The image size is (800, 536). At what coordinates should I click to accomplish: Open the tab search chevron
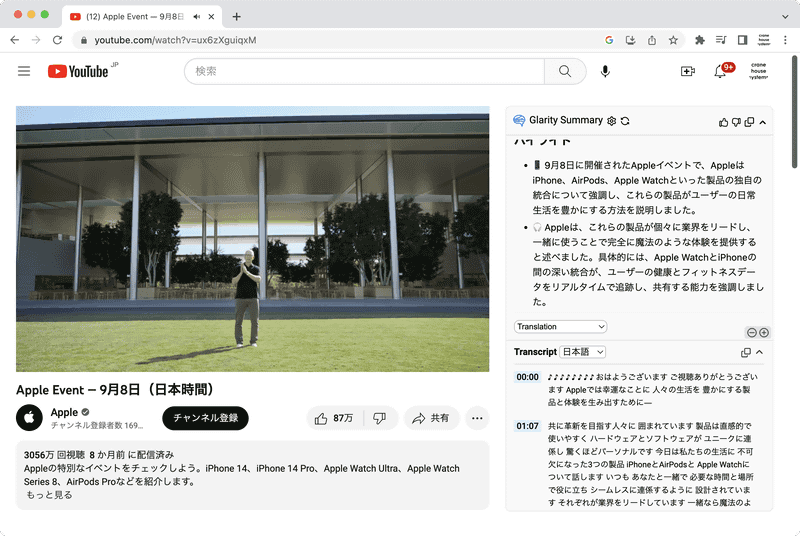(785, 17)
